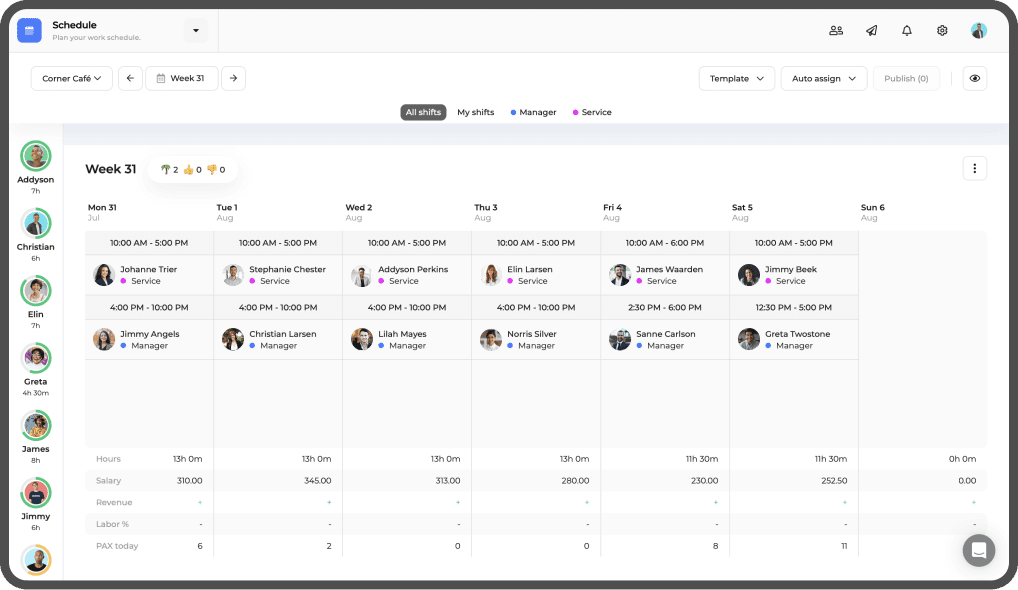This screenshot has width=1018, height=590.
Task: Open the Auto assign dropdown
Action: 823,79
